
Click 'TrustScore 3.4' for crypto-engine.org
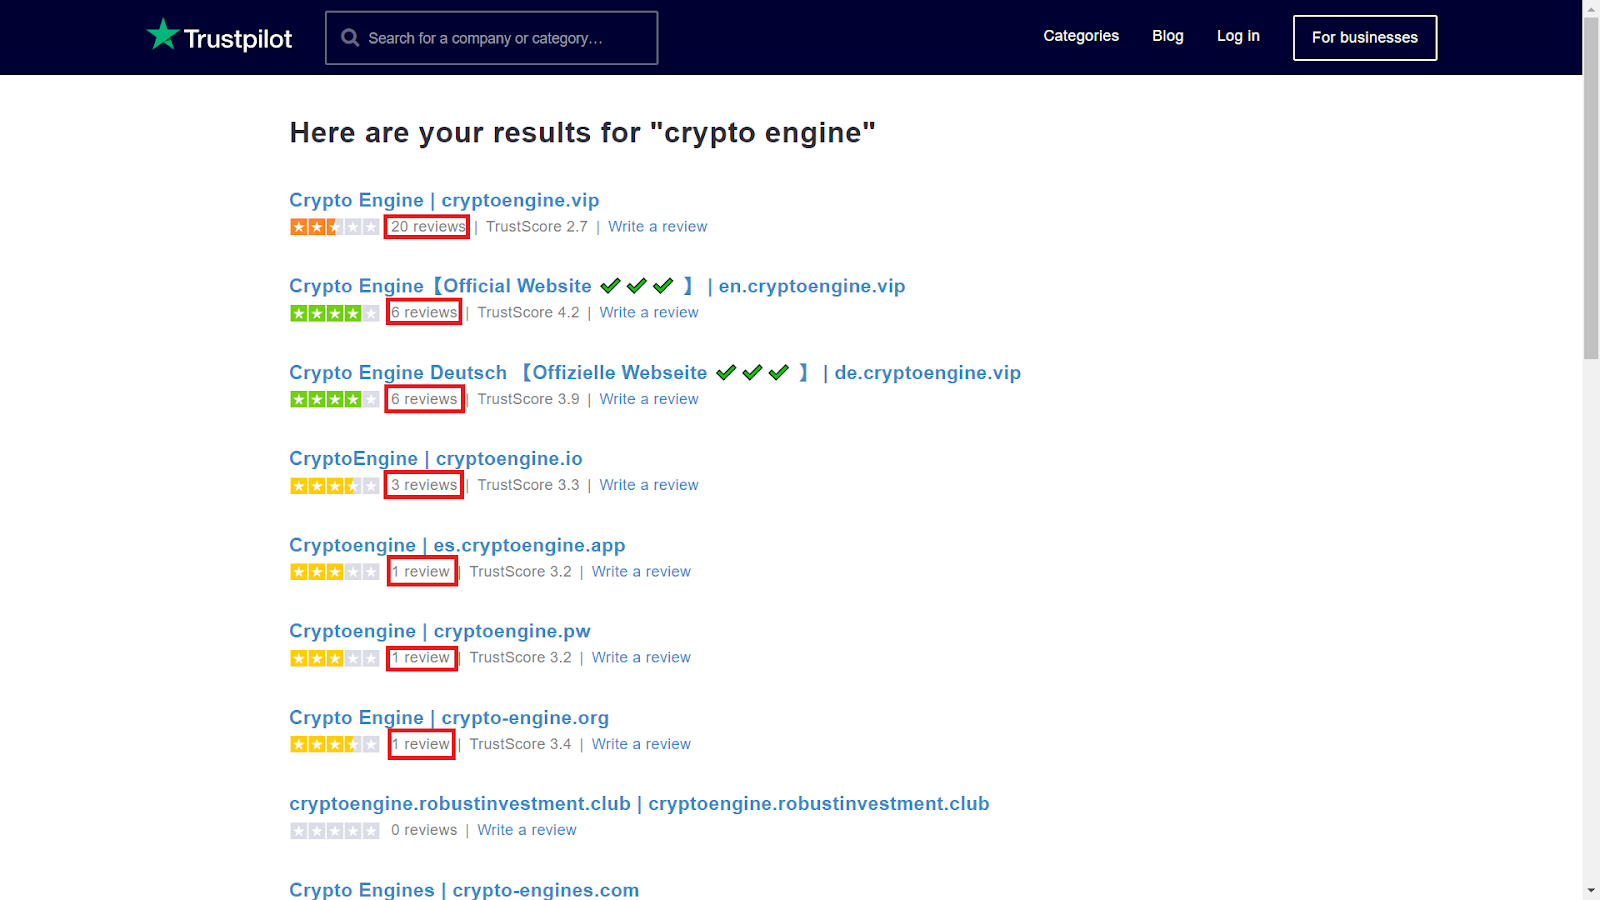tap(520, 744)
